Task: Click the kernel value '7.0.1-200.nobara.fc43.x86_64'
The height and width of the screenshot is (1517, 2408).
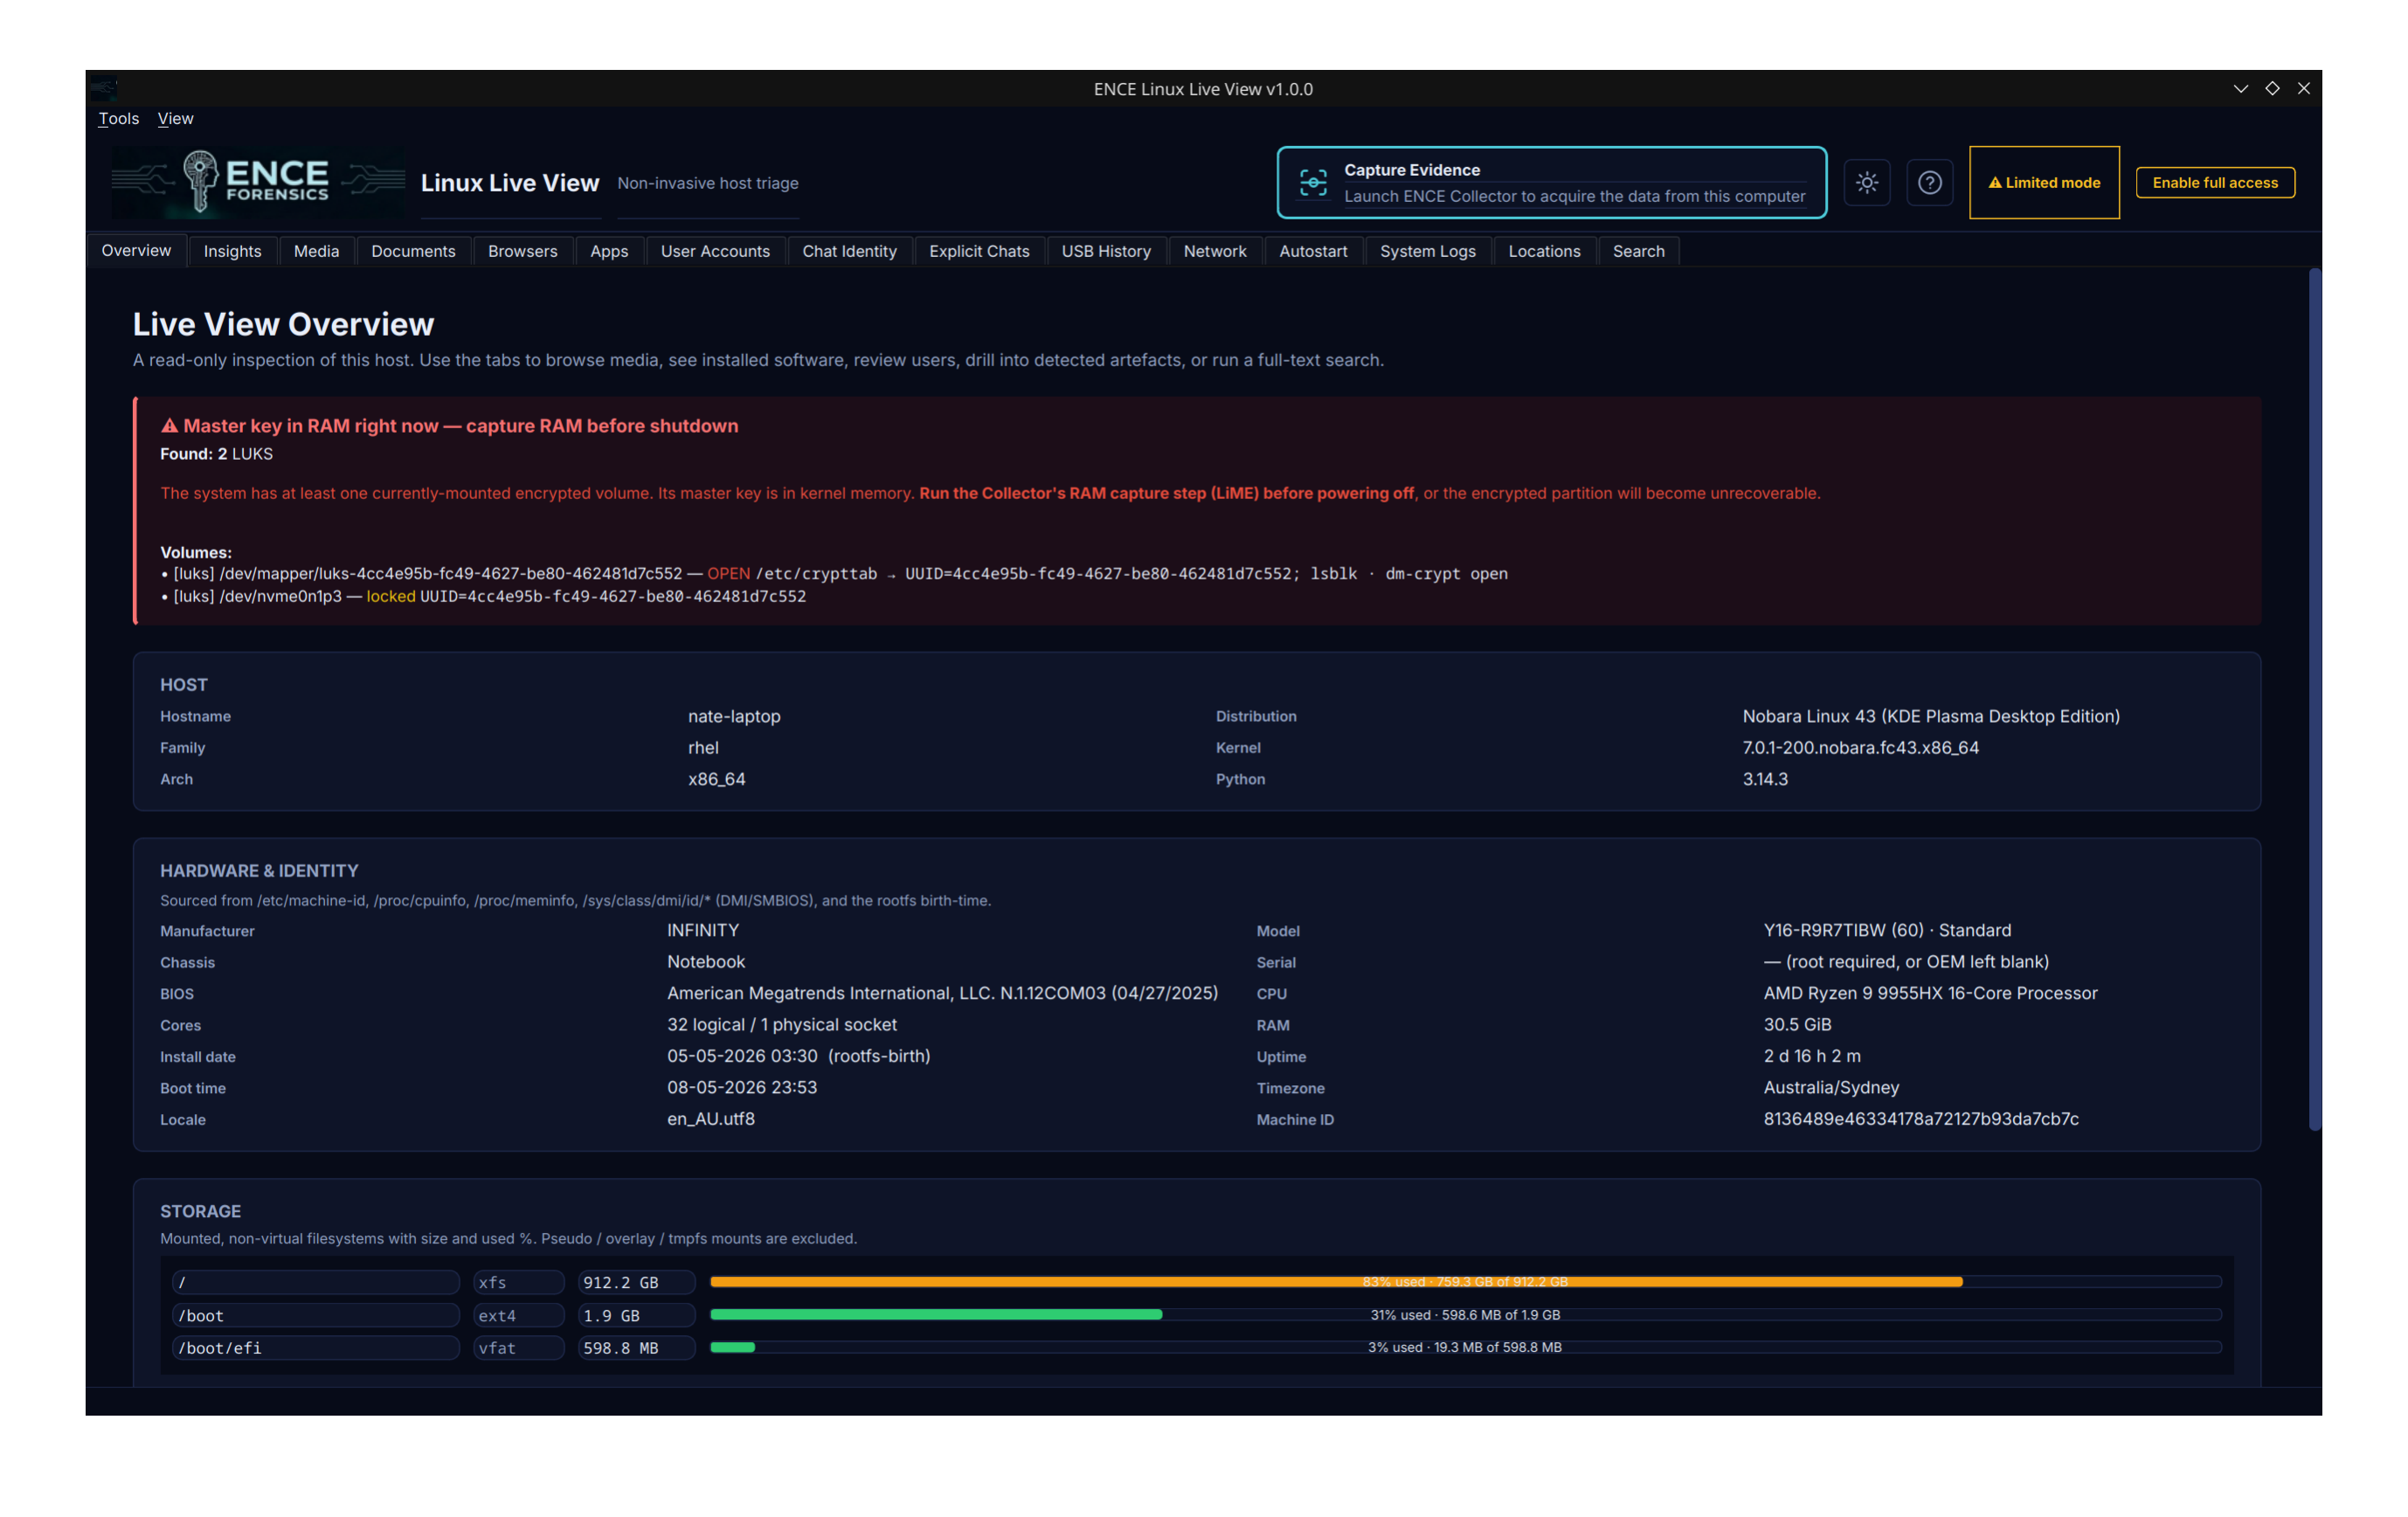Action: tap(1860, 748)
